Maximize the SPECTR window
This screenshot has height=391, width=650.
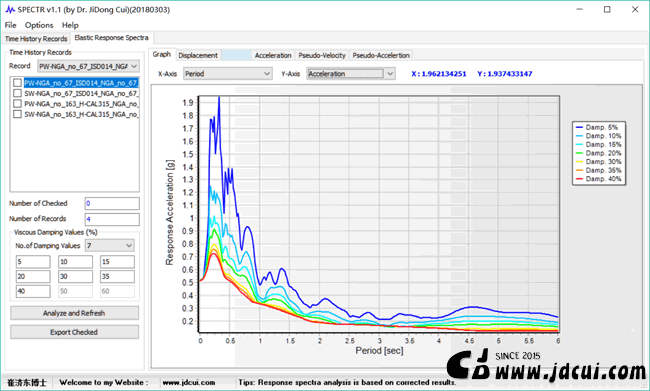607,10
